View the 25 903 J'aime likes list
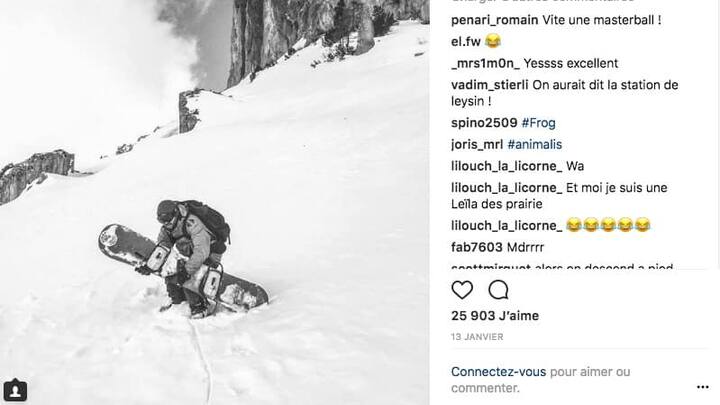The image size is (720, 405). (x=495, y=316)
